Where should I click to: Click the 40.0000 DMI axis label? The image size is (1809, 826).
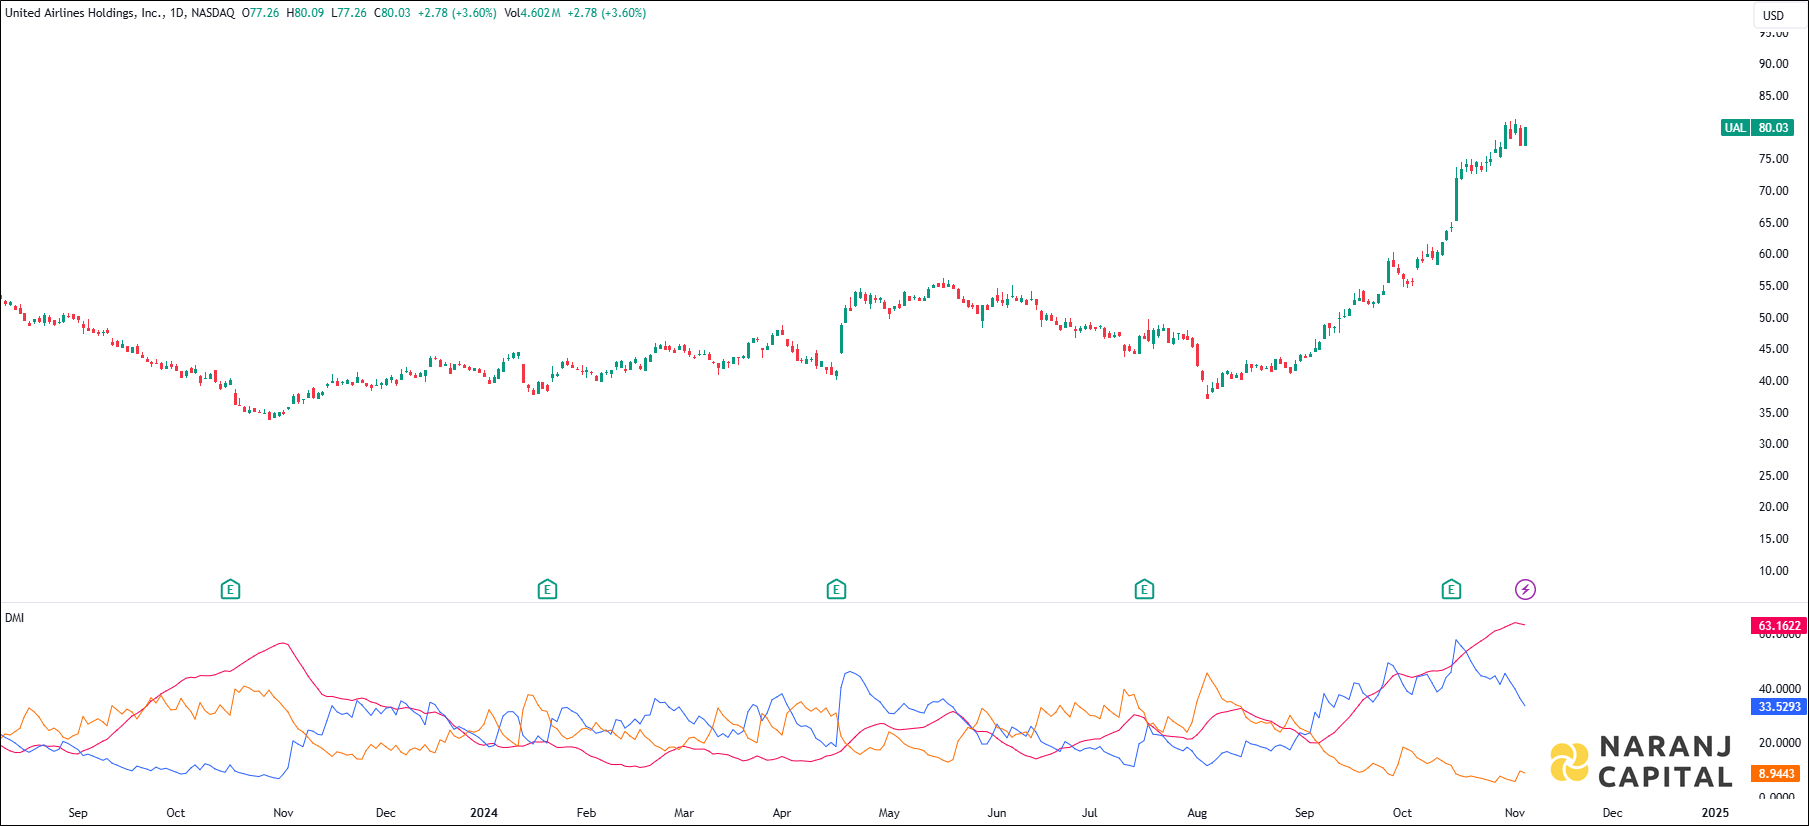click(1780, 689)
